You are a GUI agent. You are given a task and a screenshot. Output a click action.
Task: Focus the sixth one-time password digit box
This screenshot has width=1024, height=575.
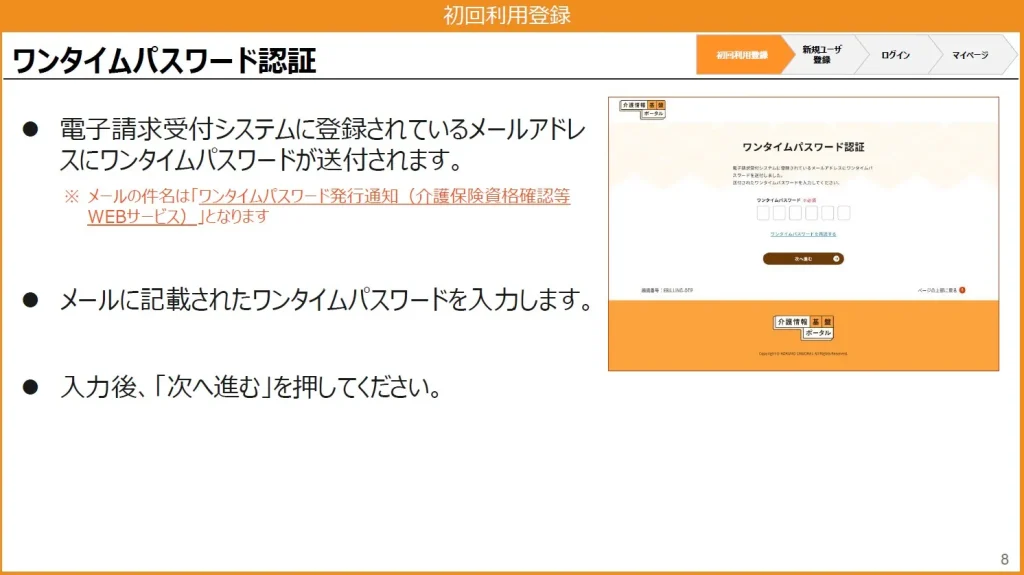coord(843,213)
